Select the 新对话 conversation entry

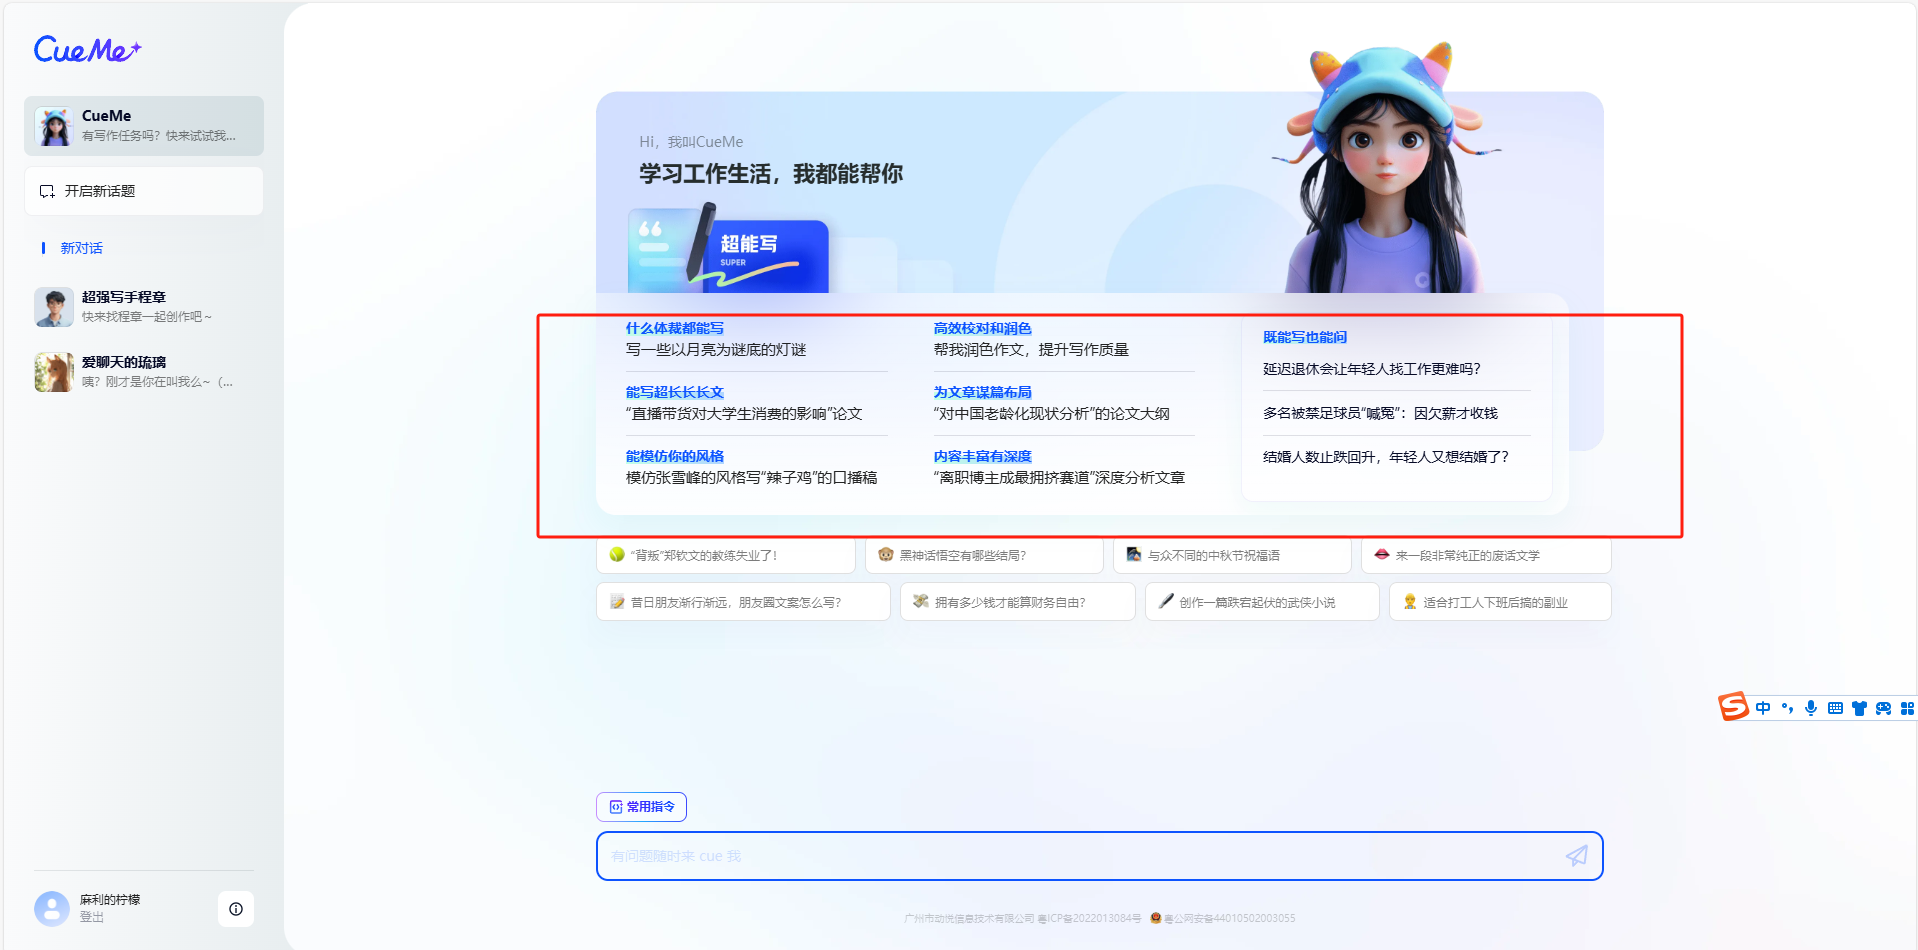point(82,248)
